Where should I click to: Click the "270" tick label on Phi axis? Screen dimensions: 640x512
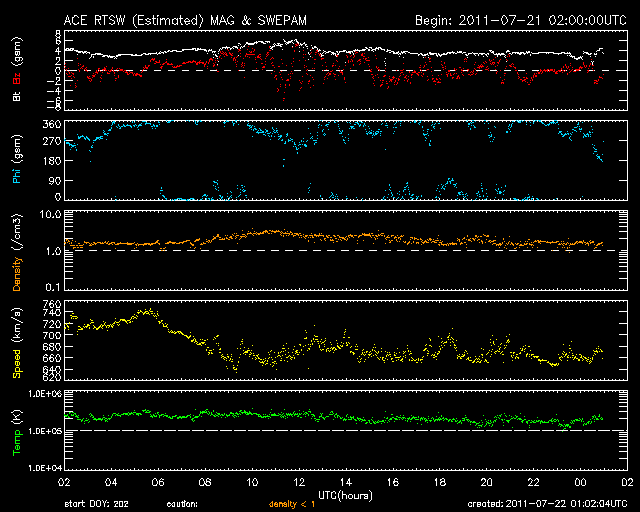[x=52, y=142]
